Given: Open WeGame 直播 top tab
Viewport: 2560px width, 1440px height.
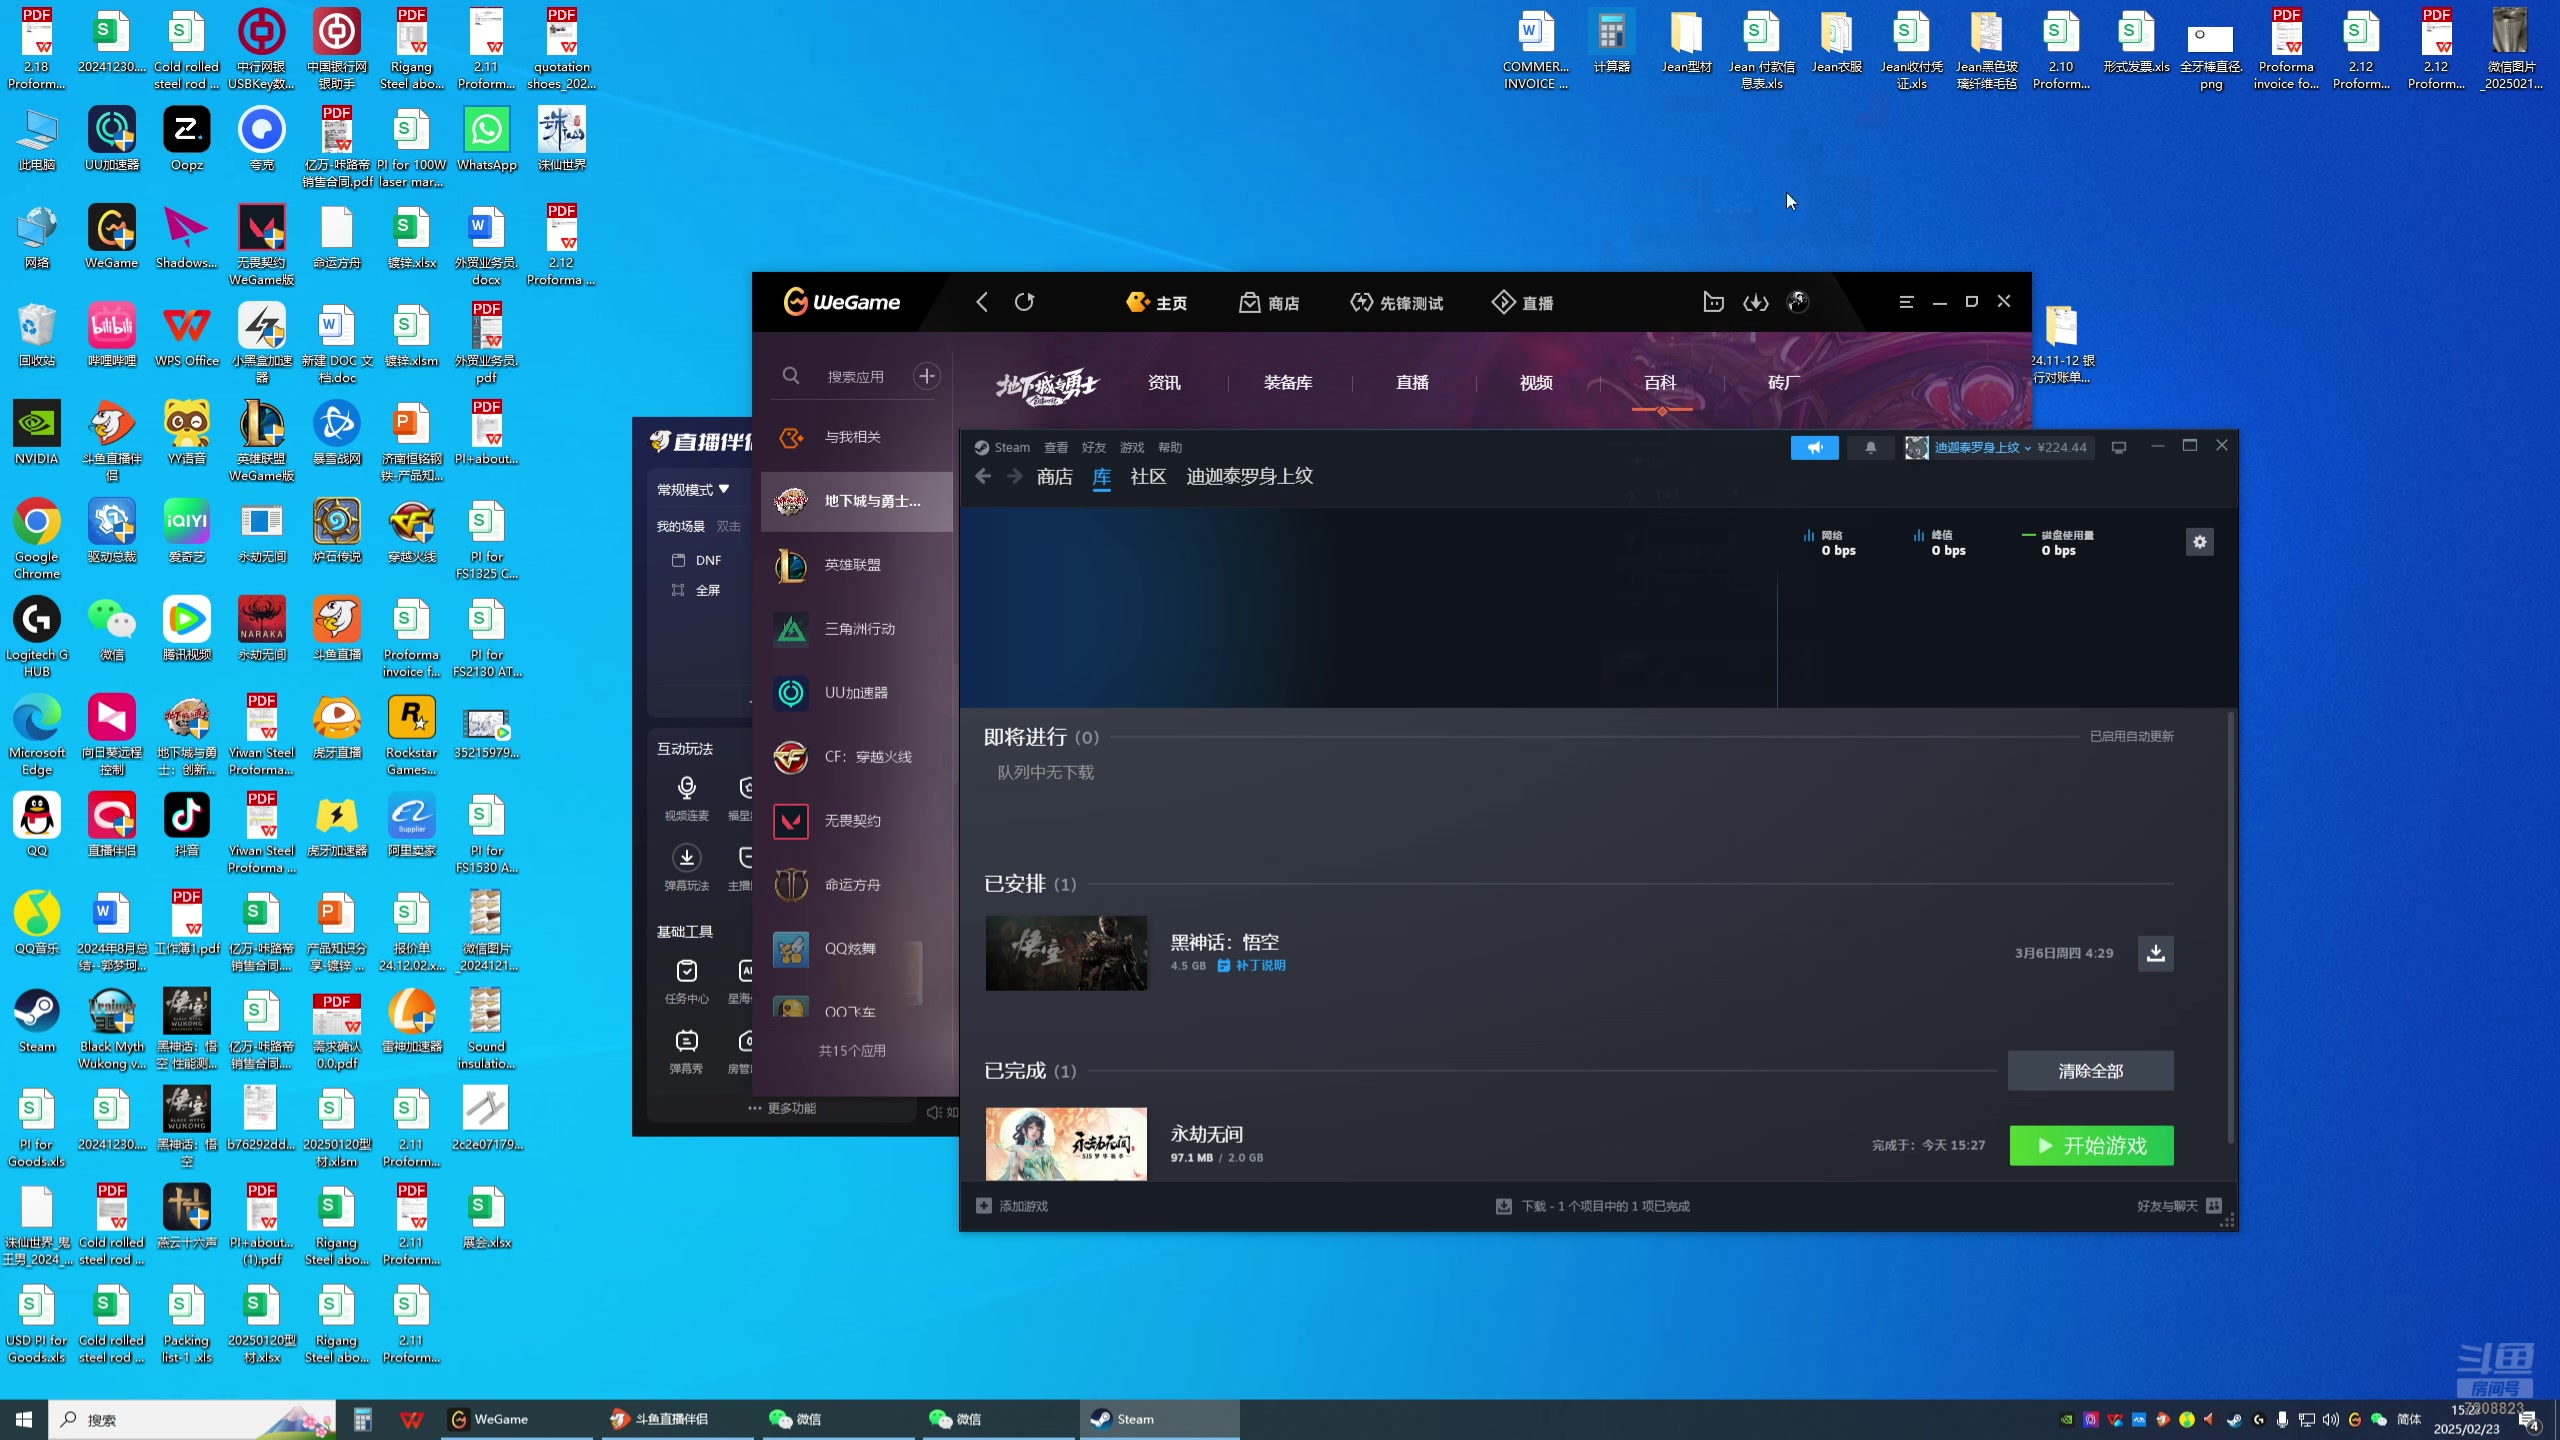Looking at the screenshot, I should coord(1523,303).
